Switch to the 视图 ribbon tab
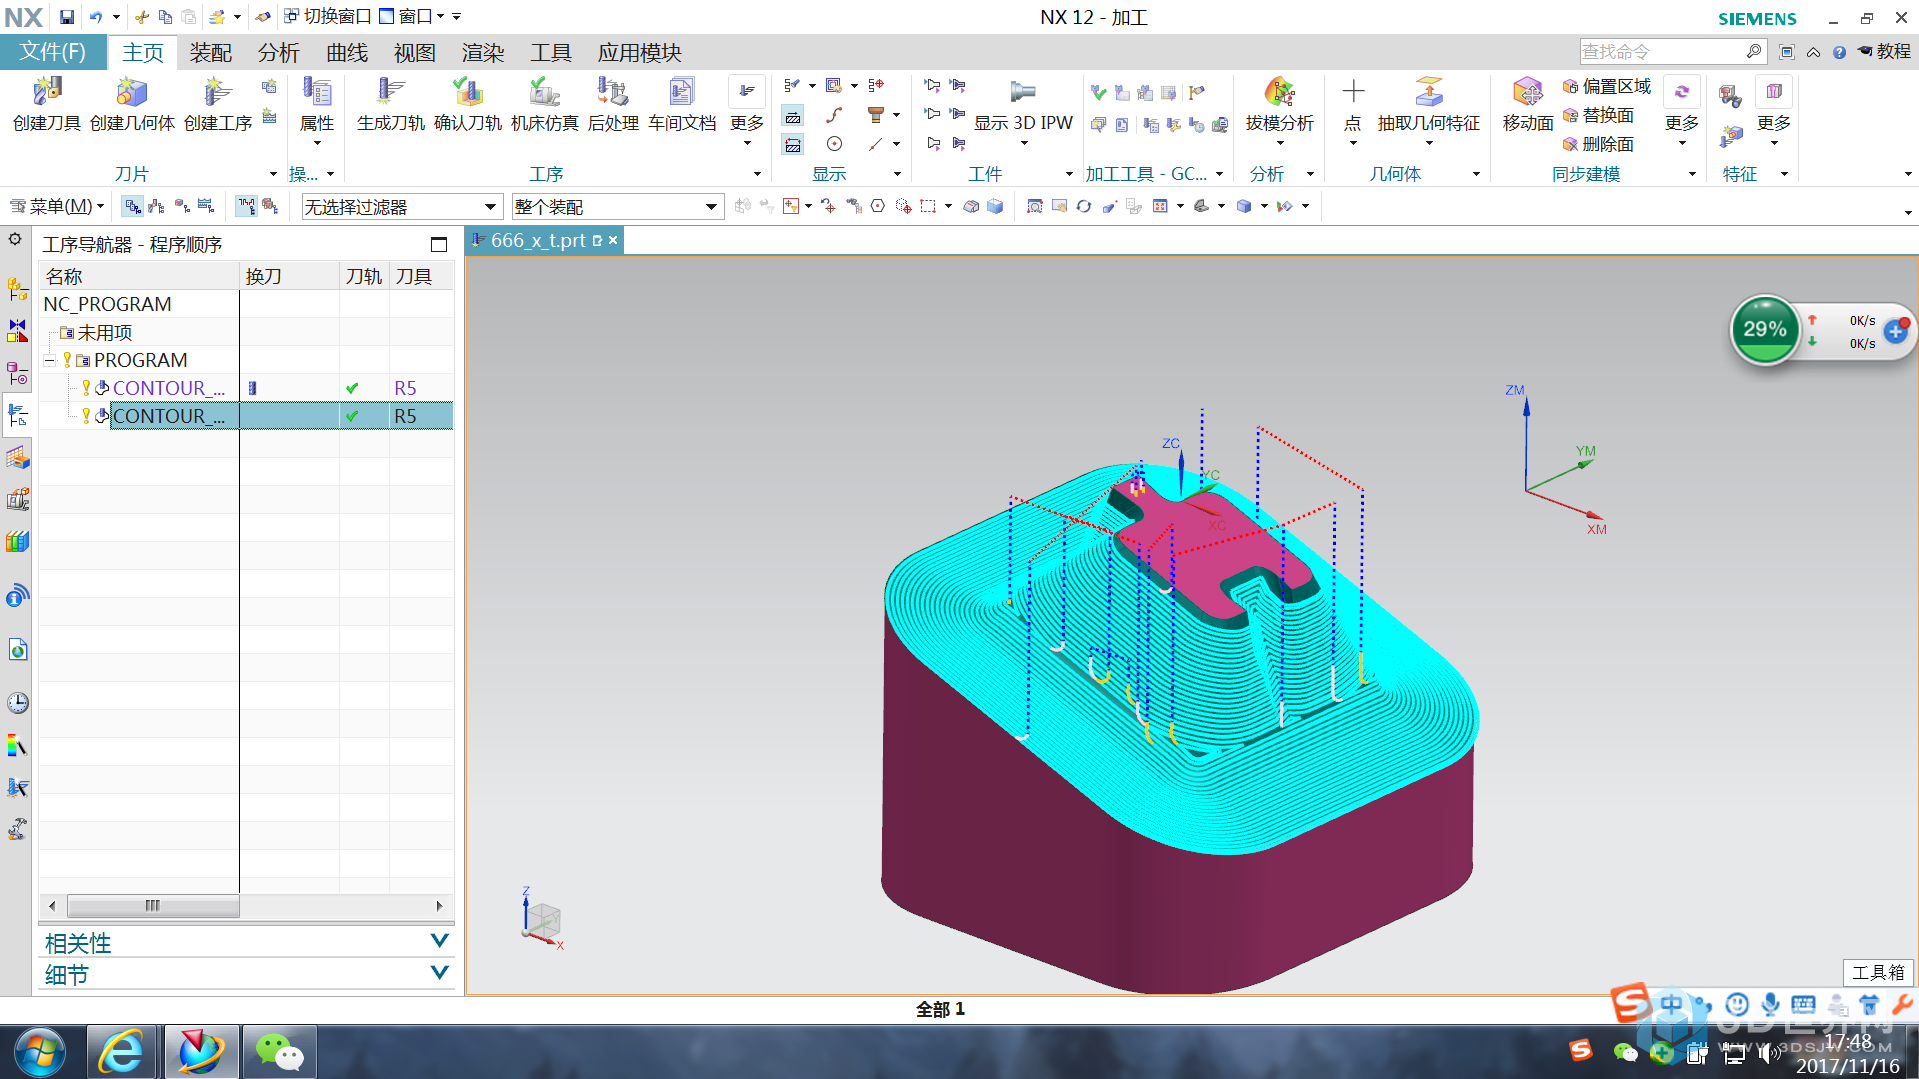1919x1079 pixels. pos(415,53)
